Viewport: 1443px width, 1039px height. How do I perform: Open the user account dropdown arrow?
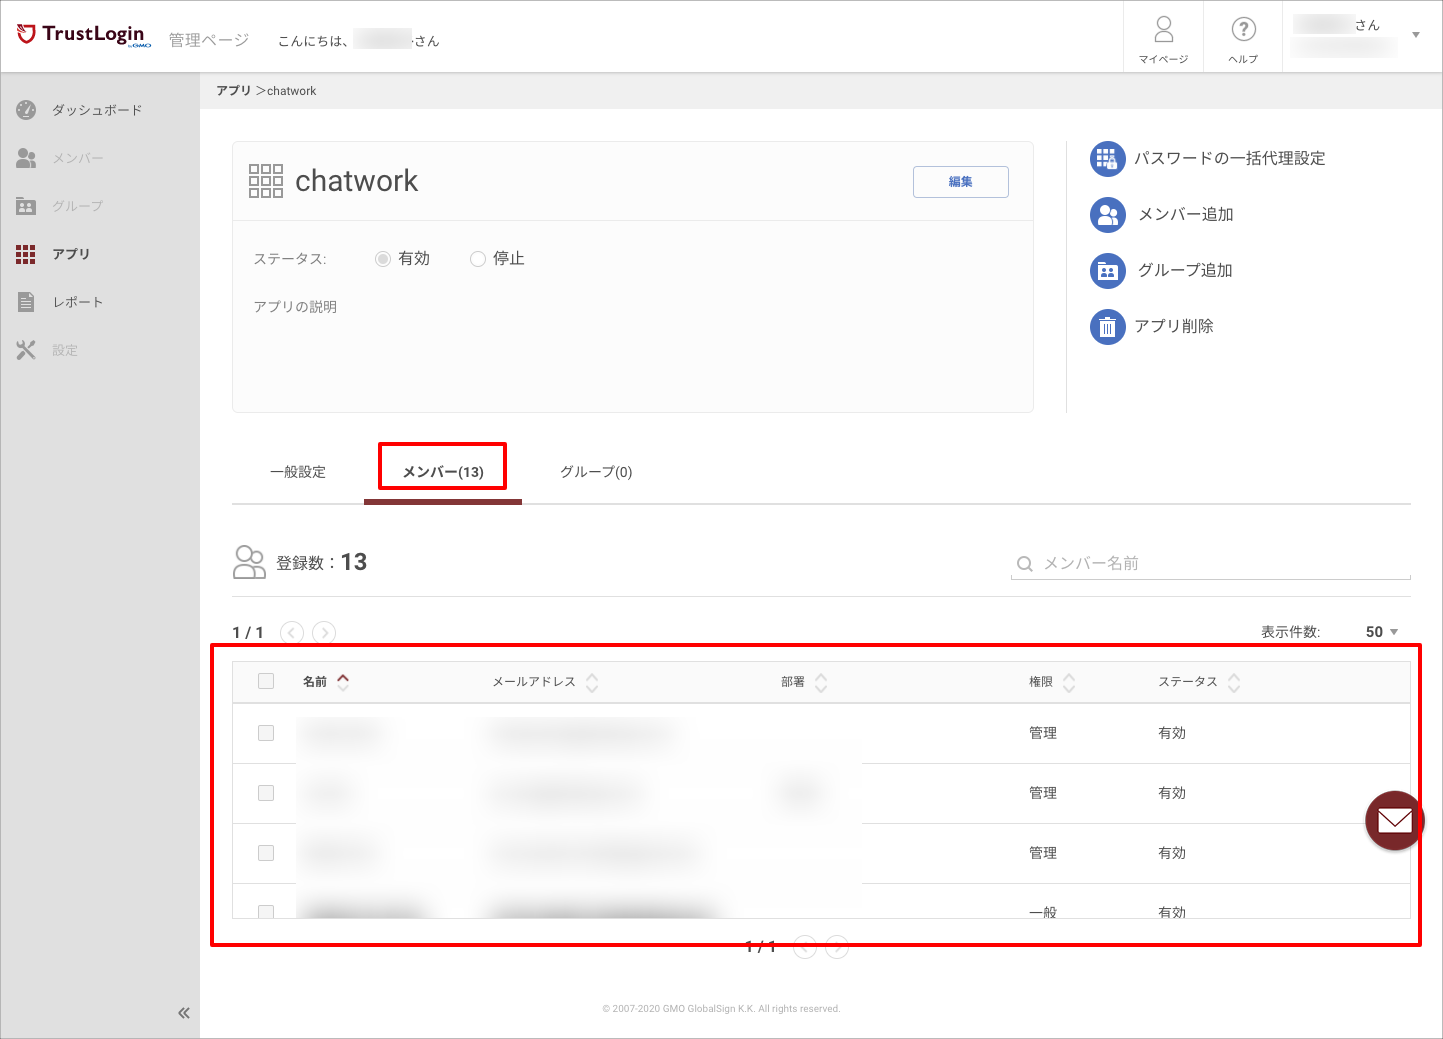click(1416, 35)
